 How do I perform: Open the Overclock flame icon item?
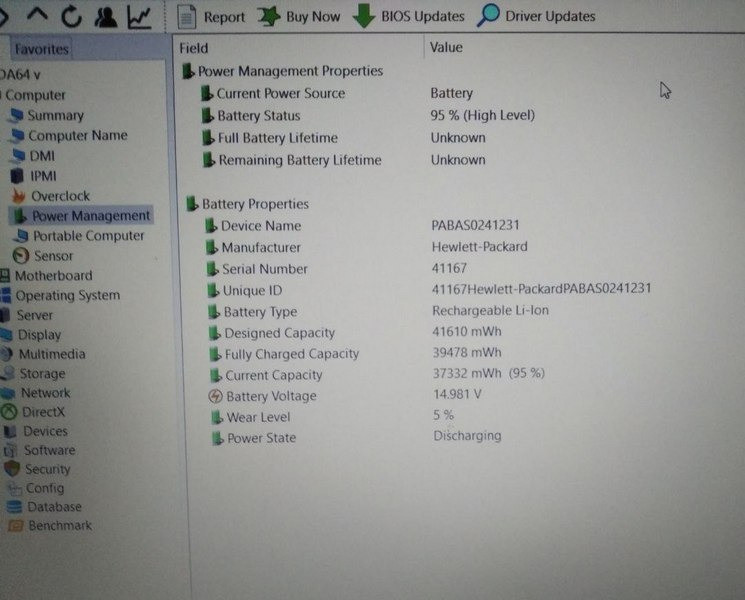pyautogui.click(x=59, y=196)
